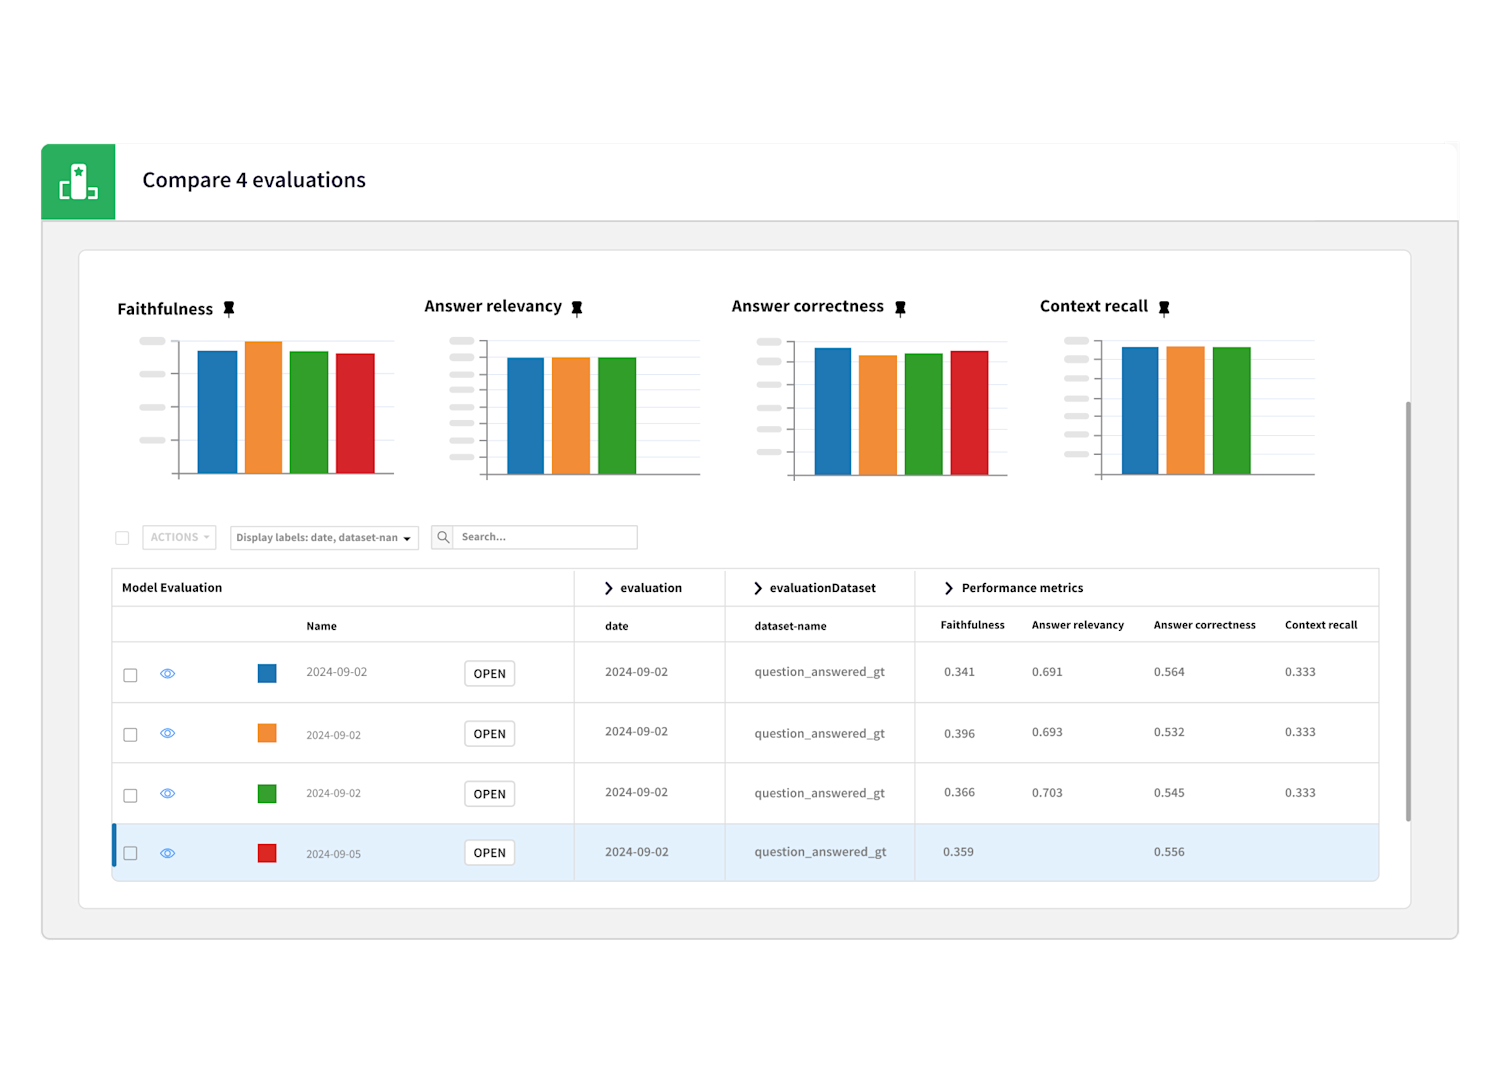Open the blue 2024-09-02 evaluation

tap(490, 674)
